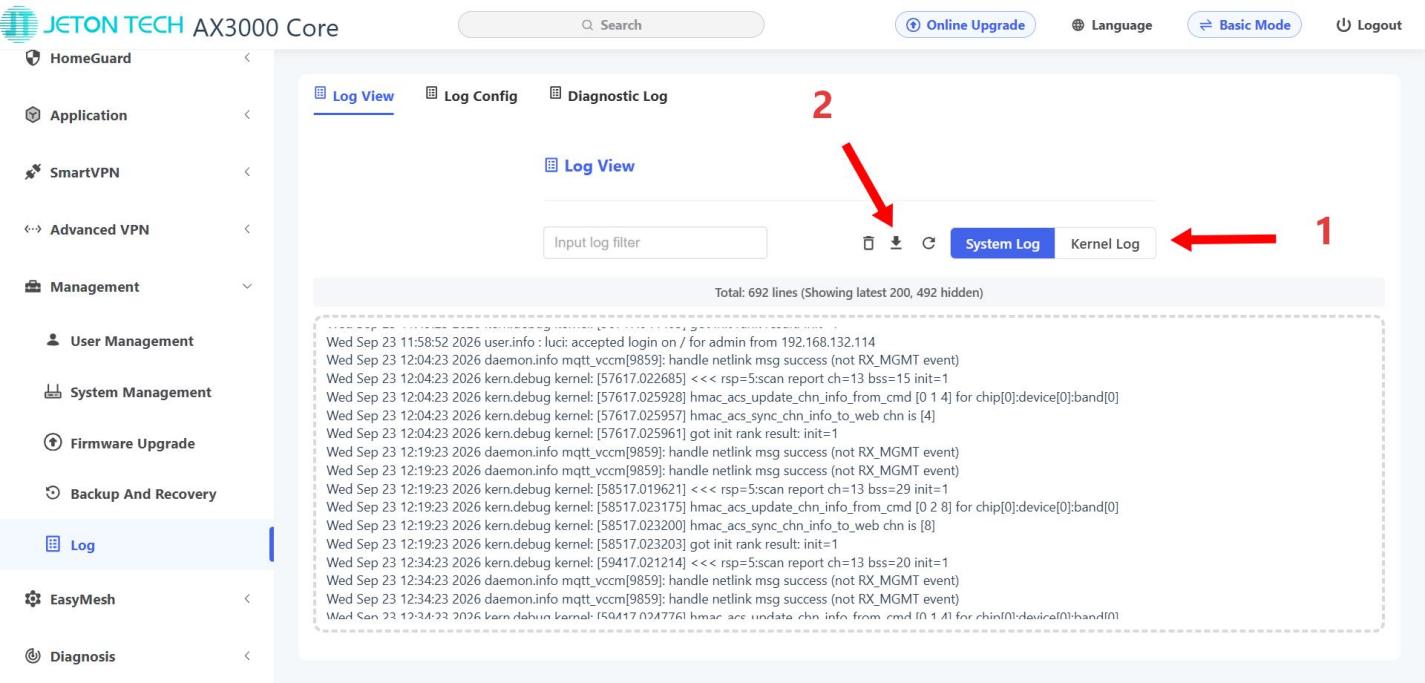Click the Language text
The width and height of the screenshot is (1425, 683).
pos(1123,26)
